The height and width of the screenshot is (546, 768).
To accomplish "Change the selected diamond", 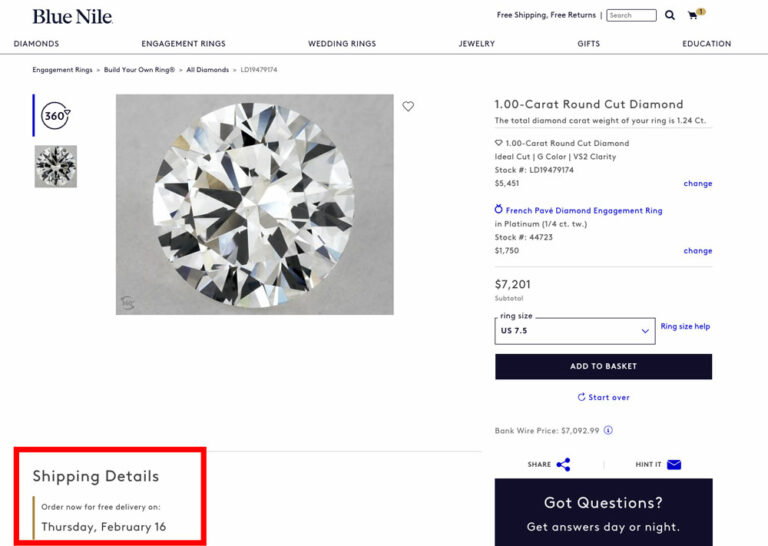I will click(x=697, y=184).
